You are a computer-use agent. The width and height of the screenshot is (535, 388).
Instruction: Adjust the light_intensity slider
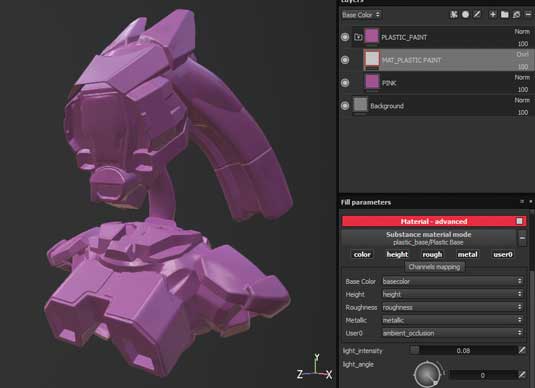[463, 350]
